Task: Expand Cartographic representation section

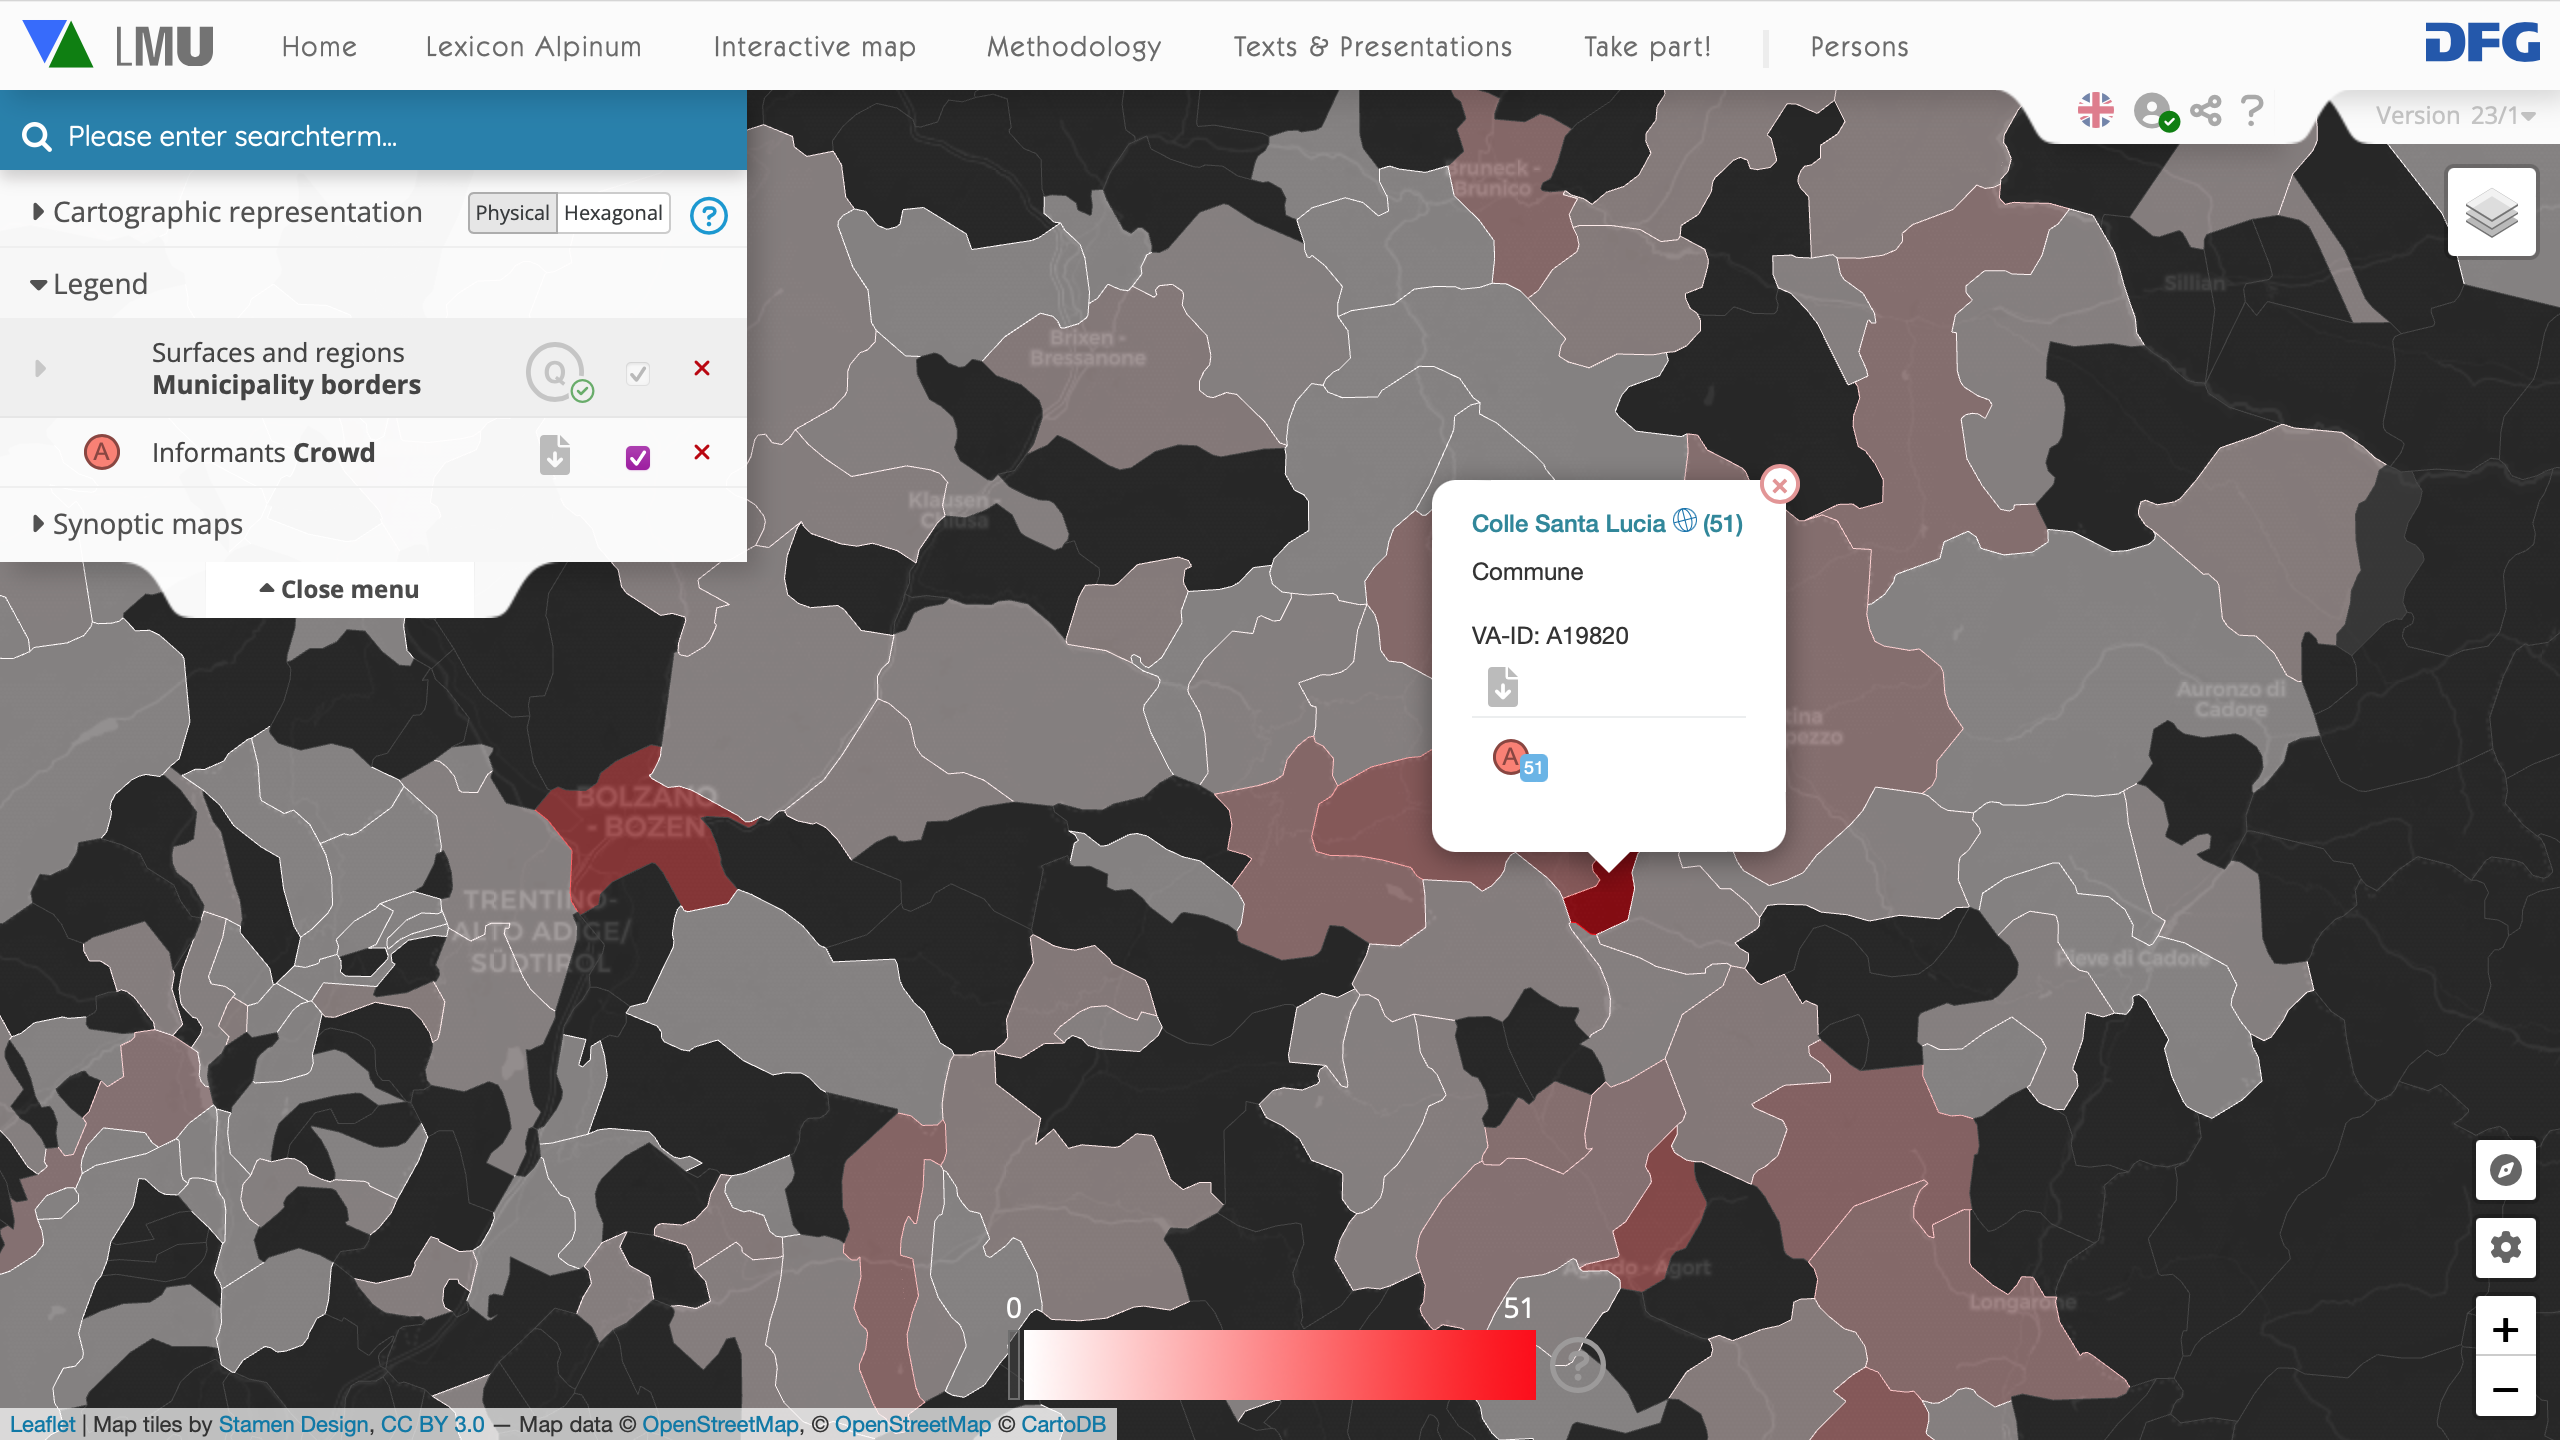Action: (x=236, y=212)
